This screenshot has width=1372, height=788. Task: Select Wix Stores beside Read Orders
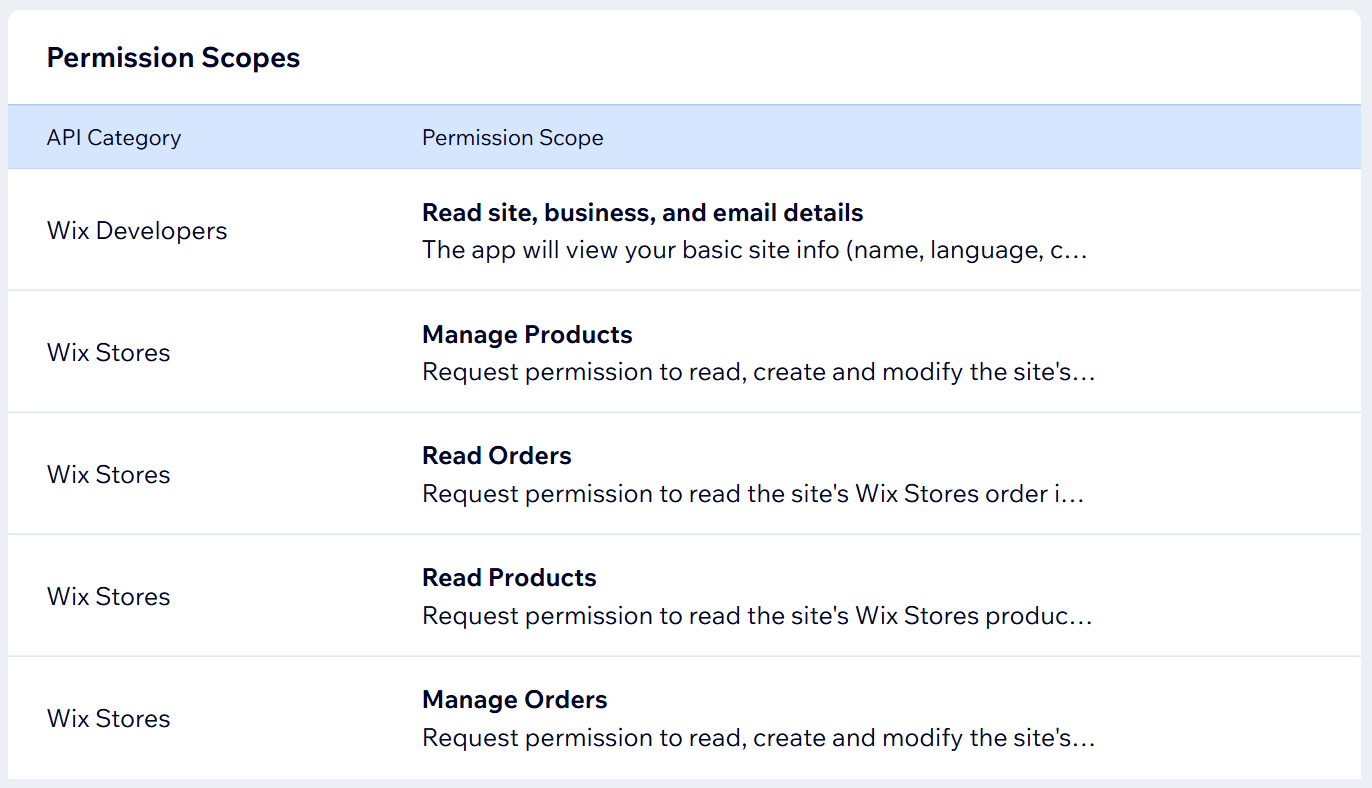pos(109,475)
